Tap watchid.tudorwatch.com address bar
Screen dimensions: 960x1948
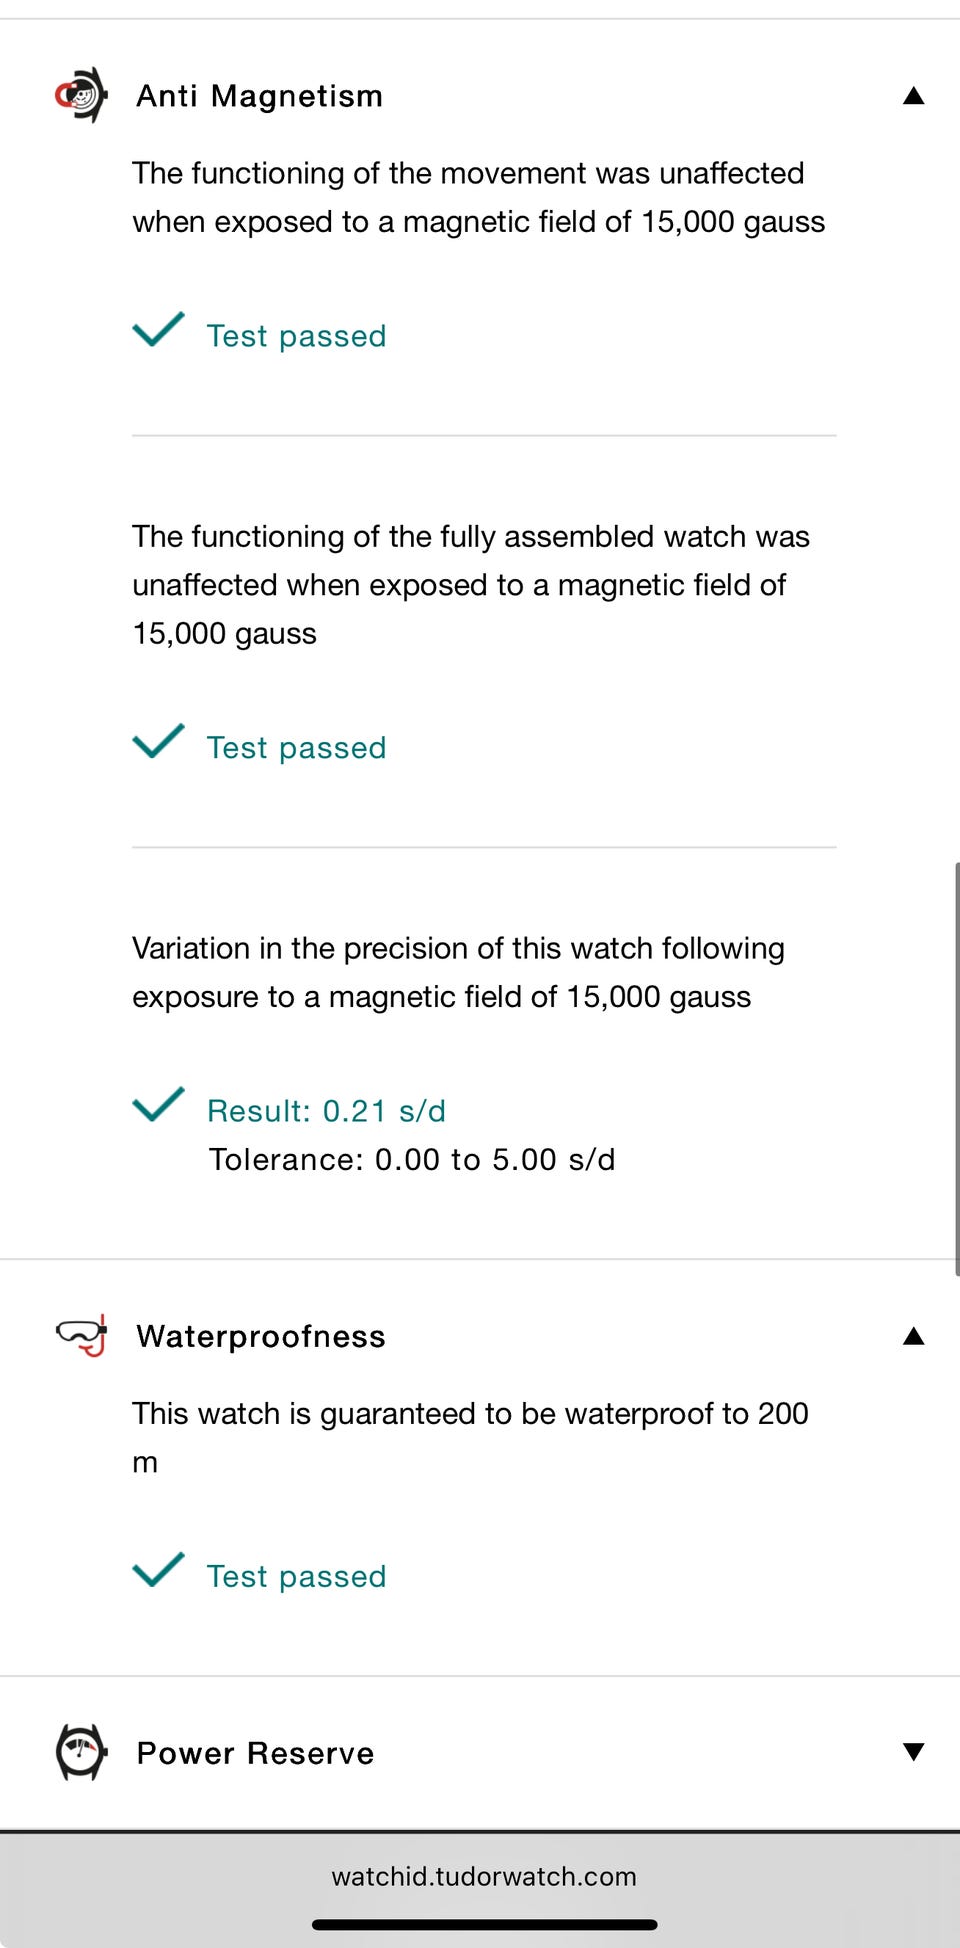(x=484, y=1876)
